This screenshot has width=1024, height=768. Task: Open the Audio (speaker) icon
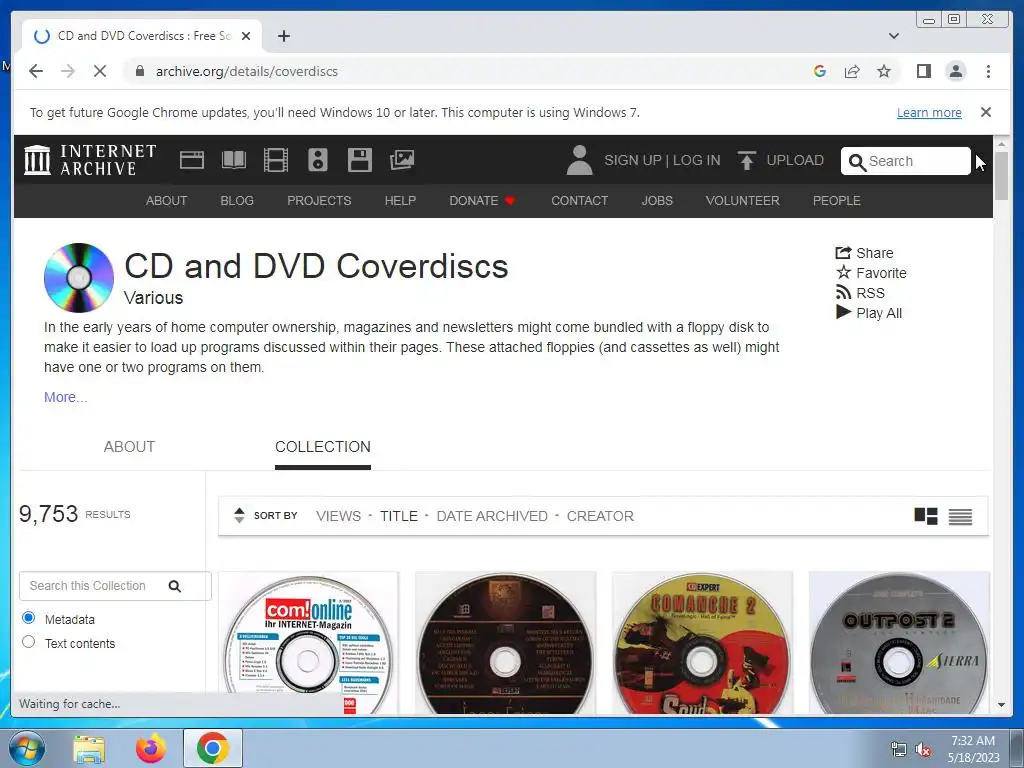coord(317,160)
